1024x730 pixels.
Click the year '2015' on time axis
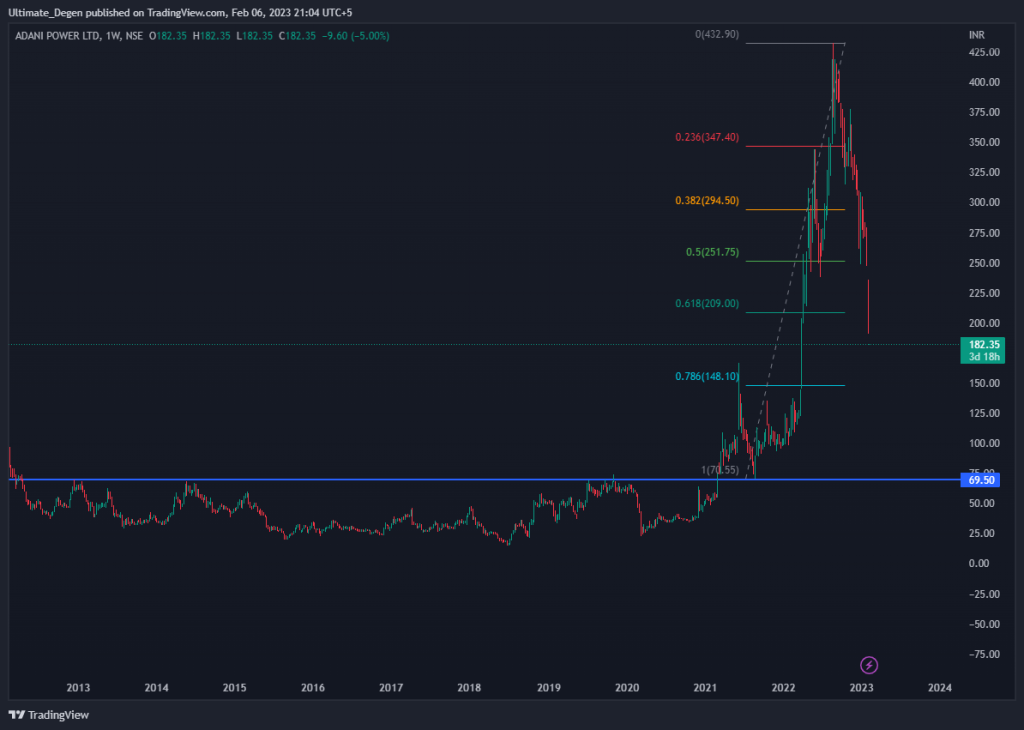tap(234, 688)
